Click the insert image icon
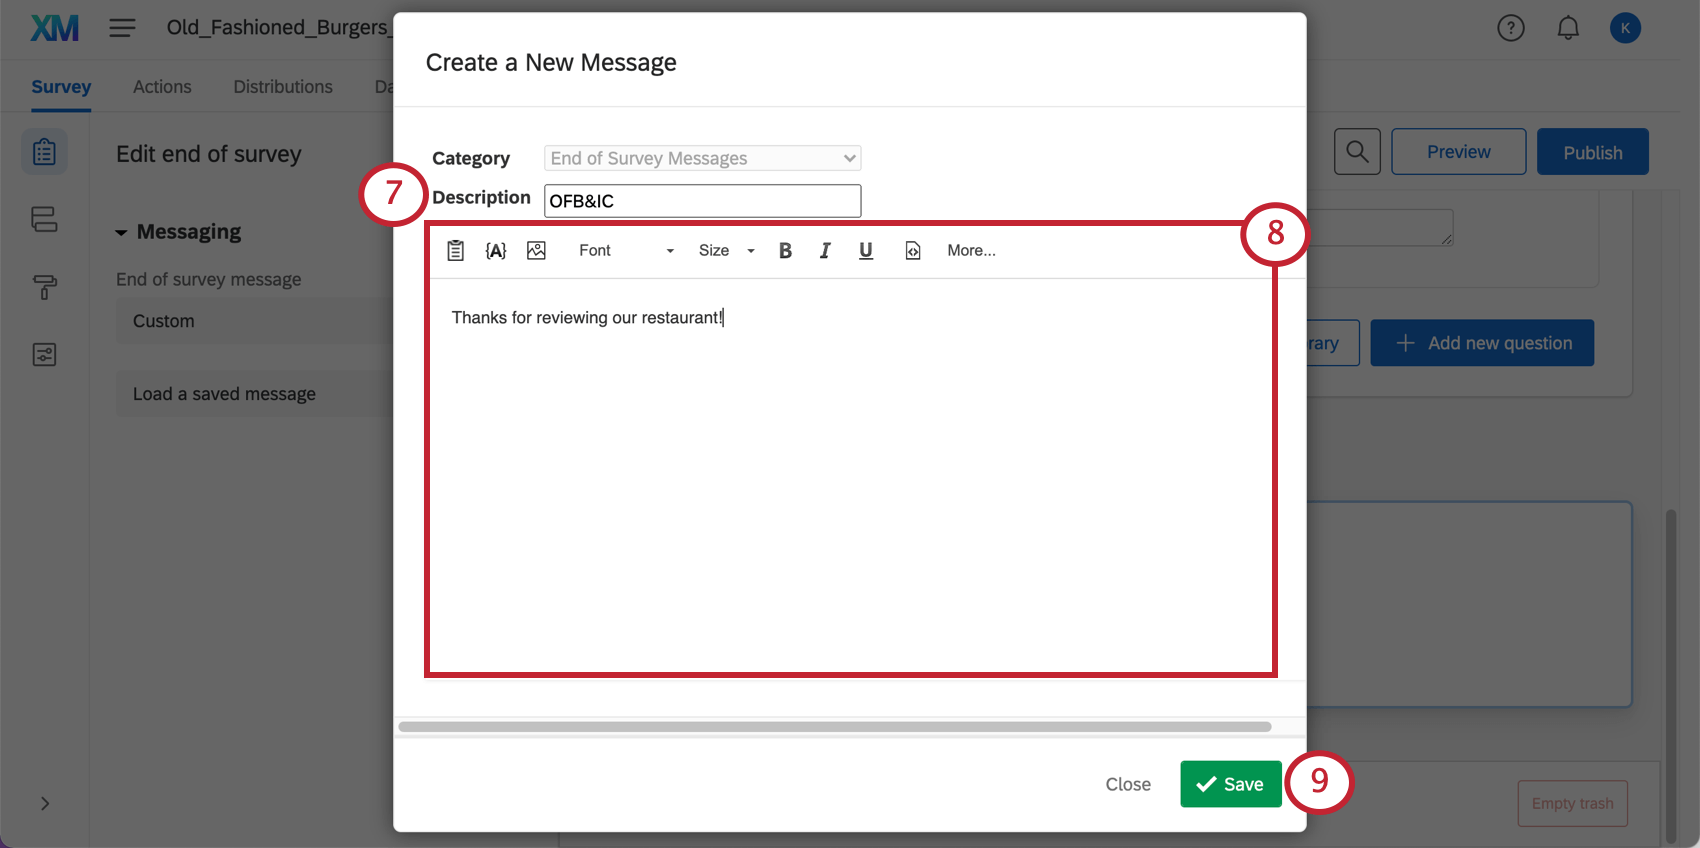 [x=536, y=250]
